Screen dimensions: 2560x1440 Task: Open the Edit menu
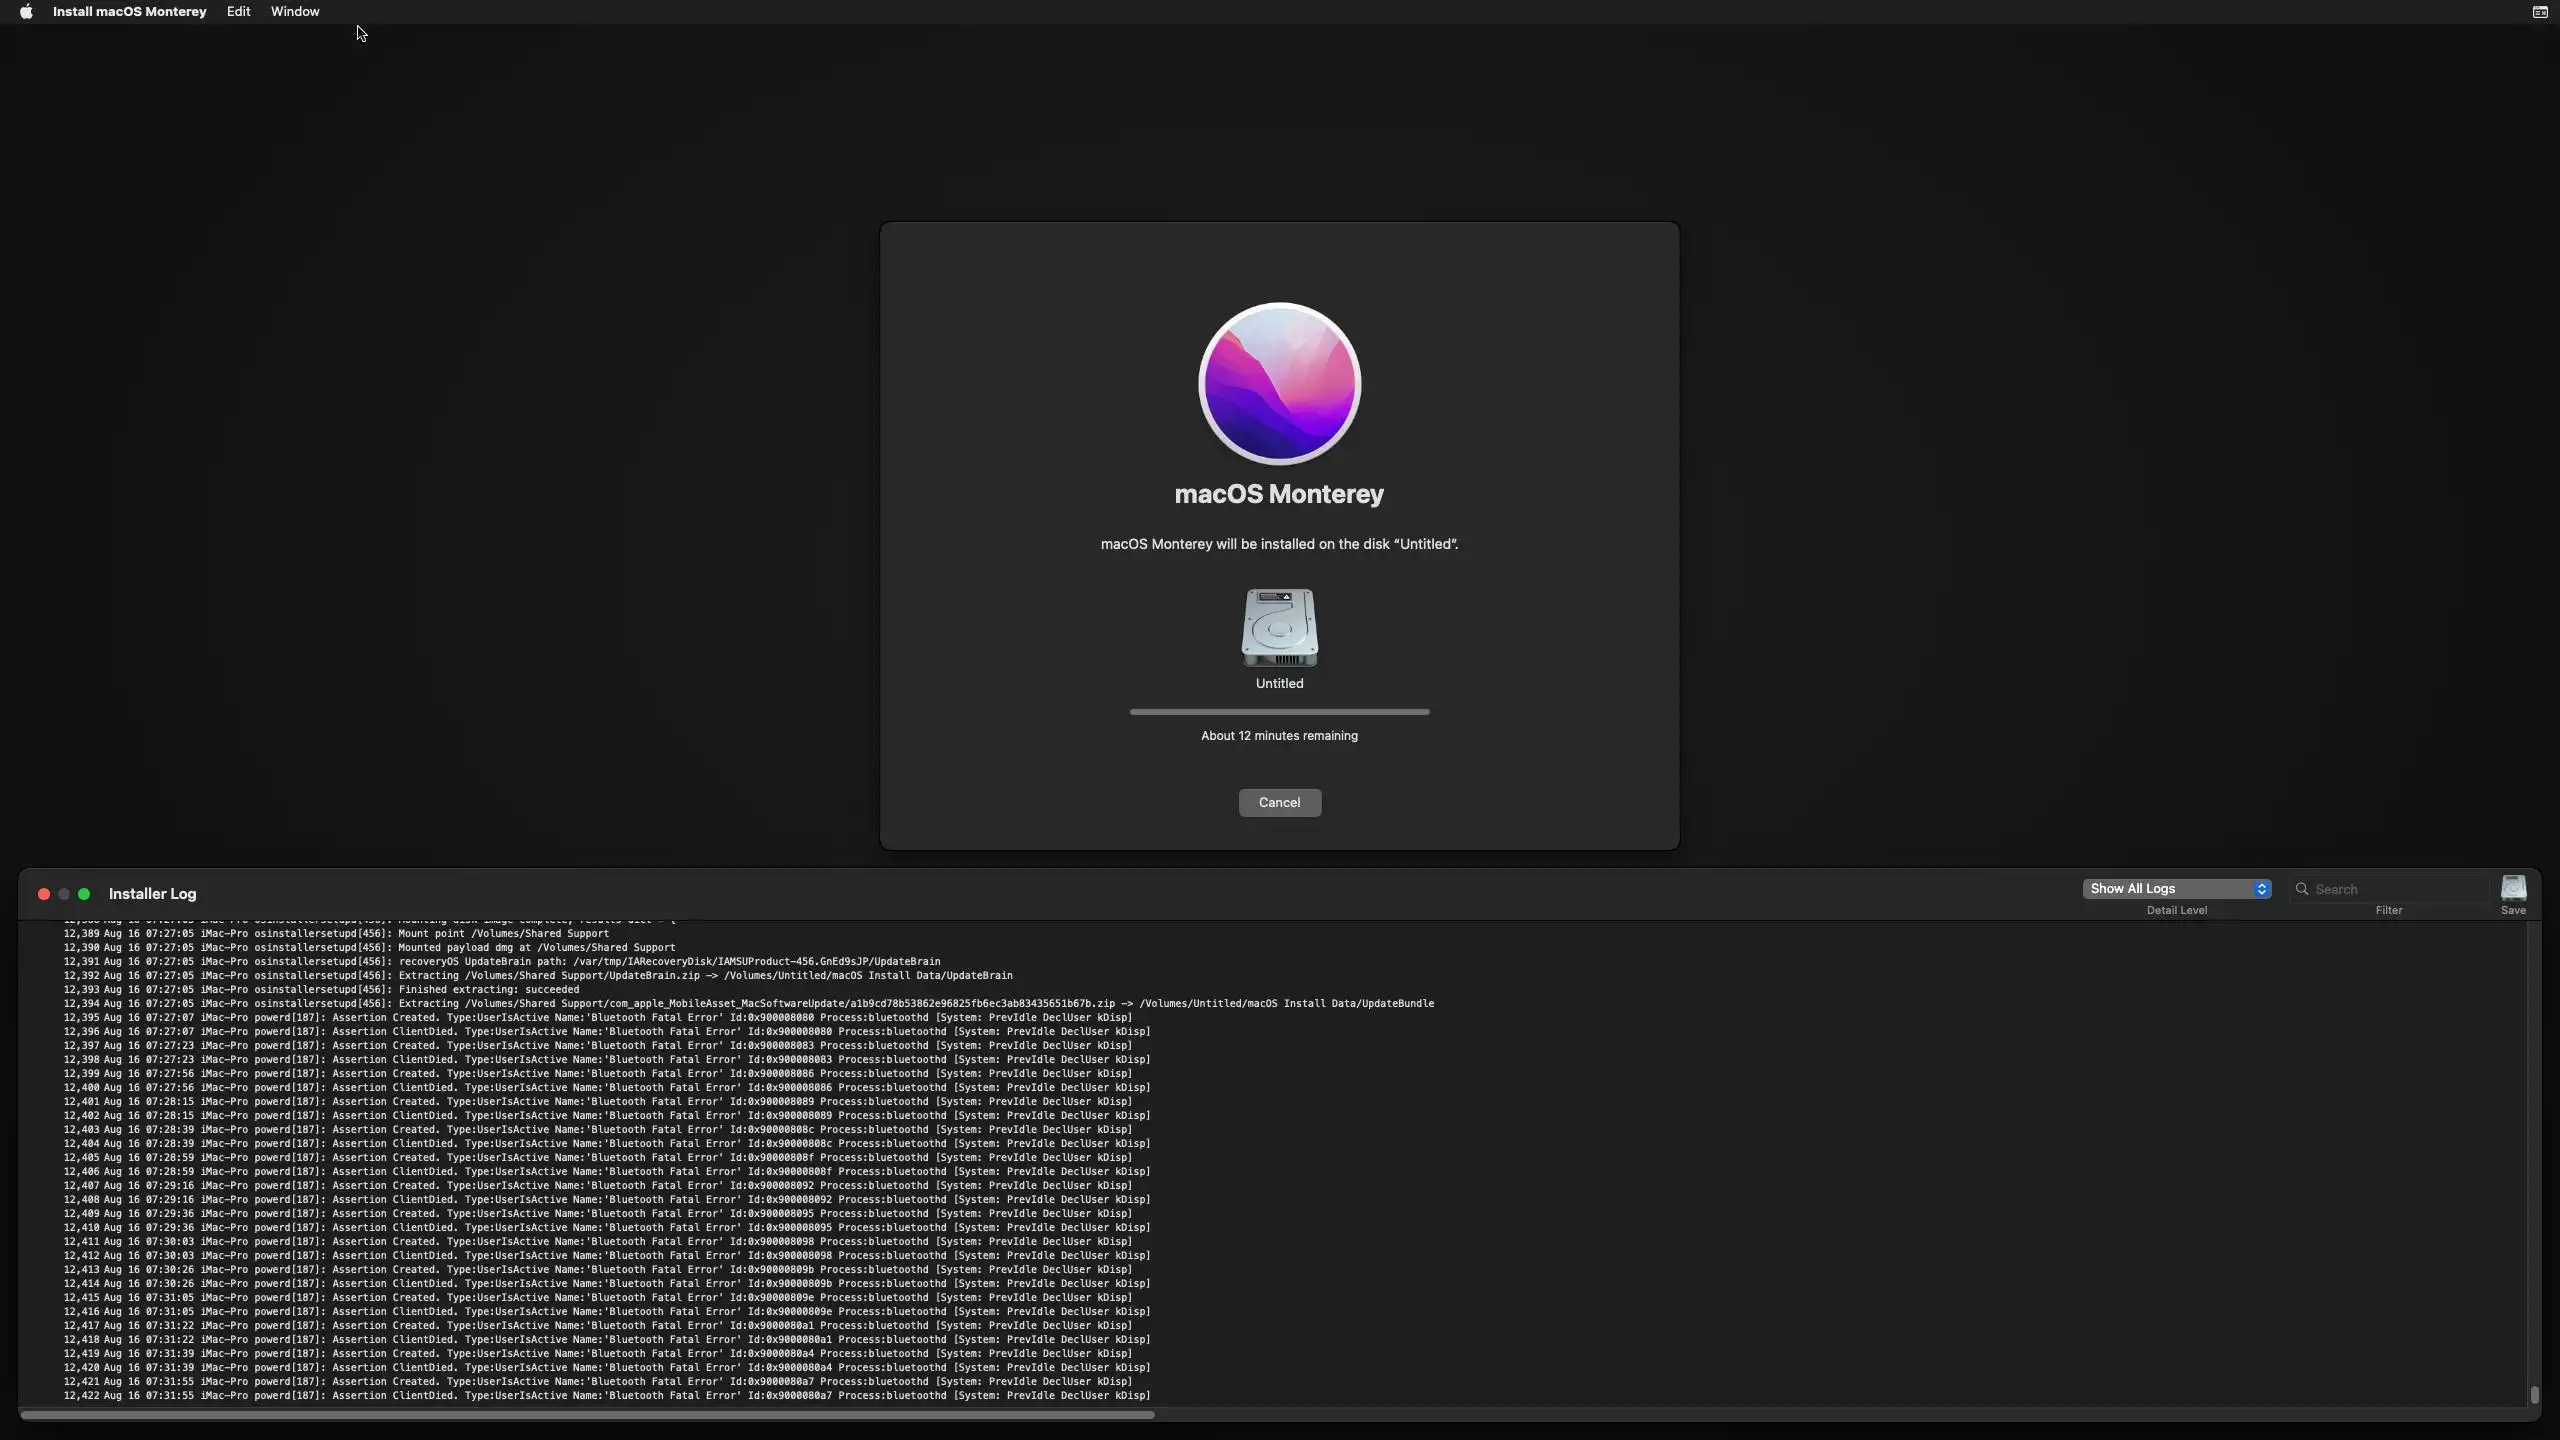pos(238,12)
